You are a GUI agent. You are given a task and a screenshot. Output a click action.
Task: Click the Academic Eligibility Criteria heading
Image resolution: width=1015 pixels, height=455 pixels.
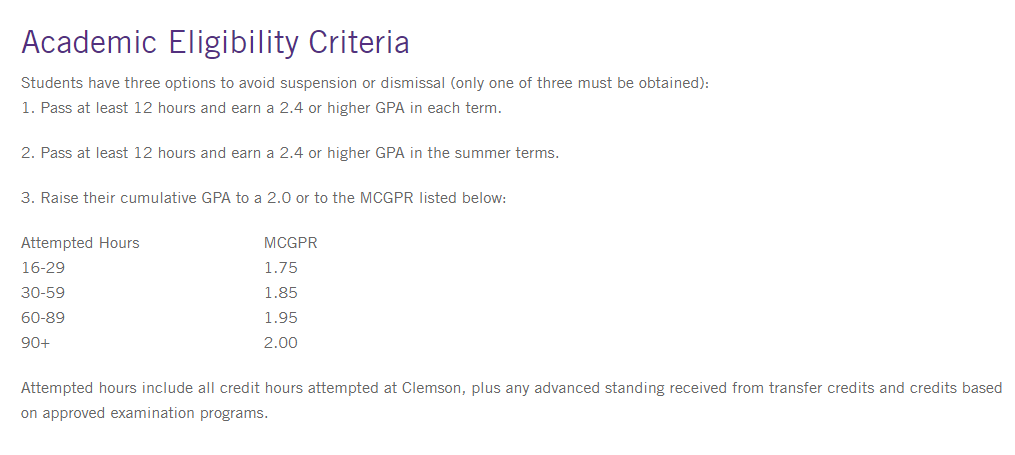click(x=215, y=43)
